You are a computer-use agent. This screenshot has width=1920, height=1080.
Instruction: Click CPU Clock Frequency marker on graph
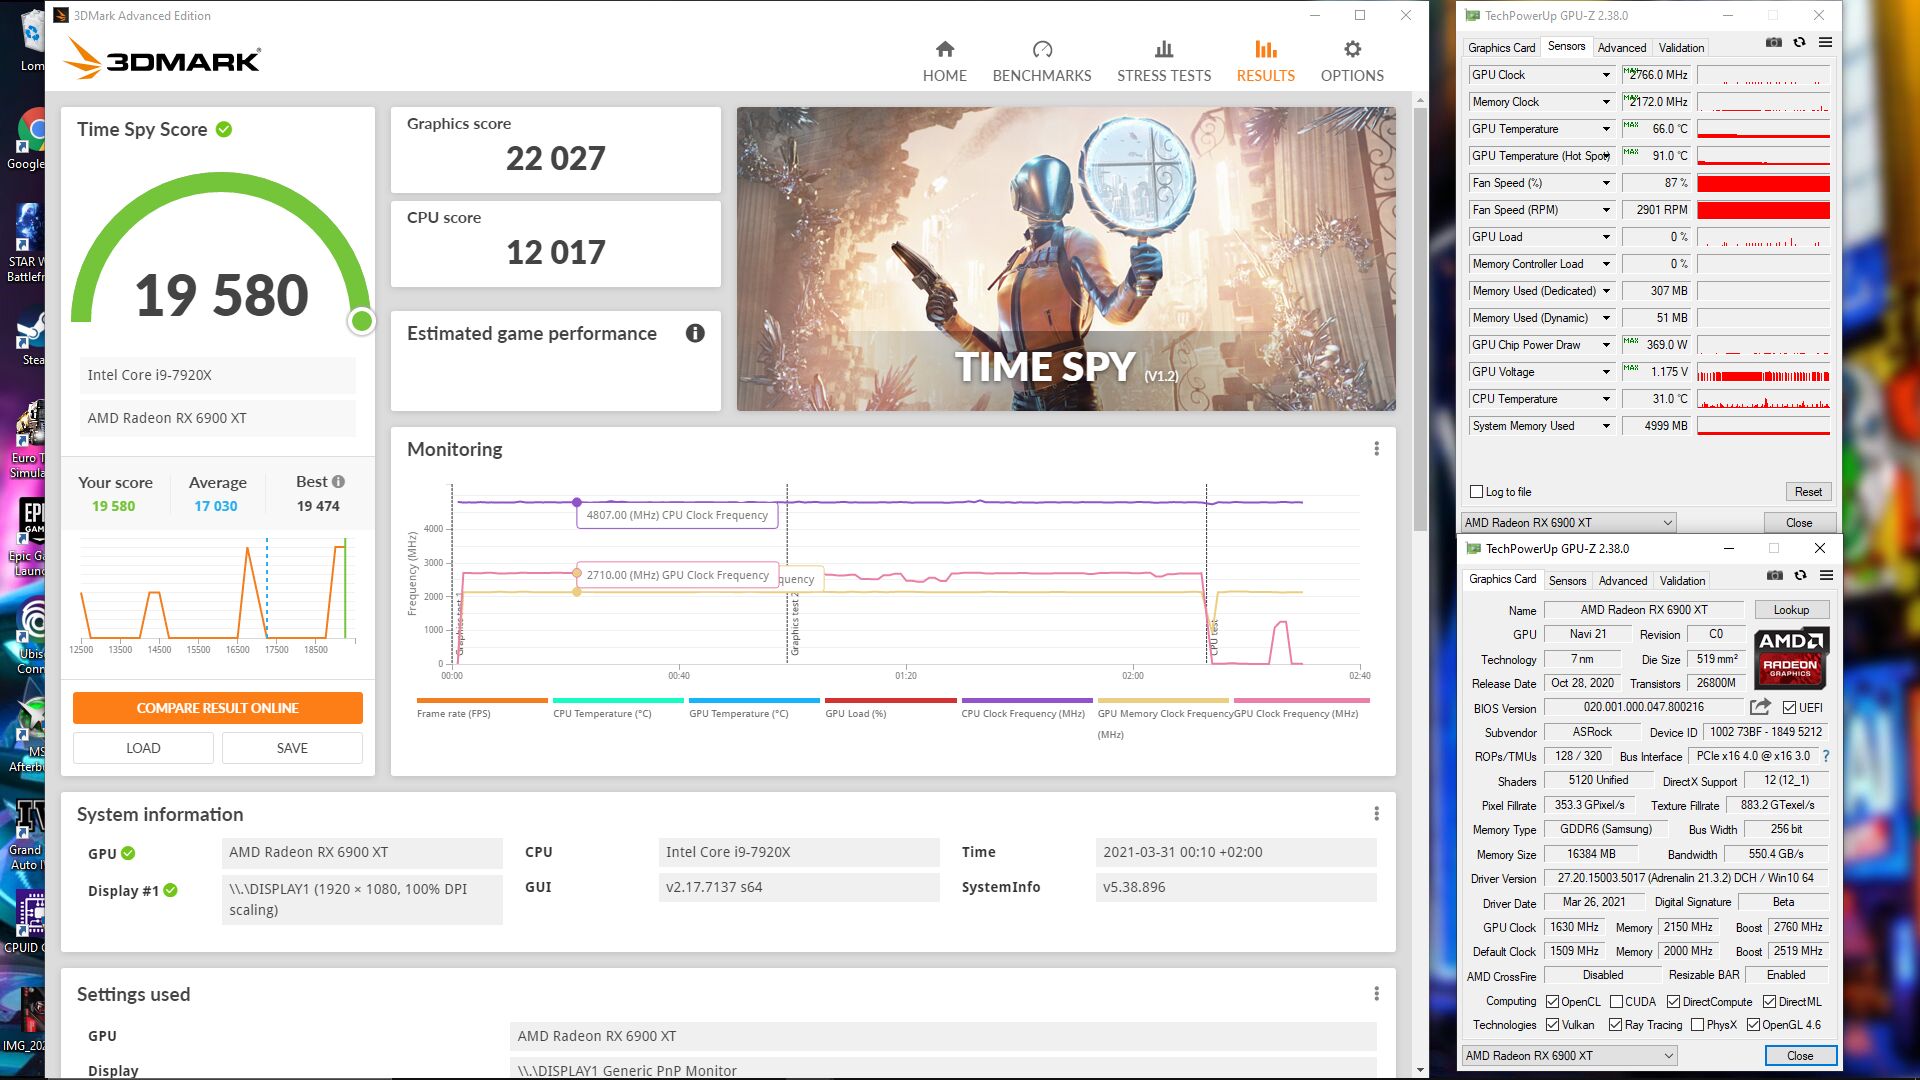pyautogui.click(x=576, y=502)
